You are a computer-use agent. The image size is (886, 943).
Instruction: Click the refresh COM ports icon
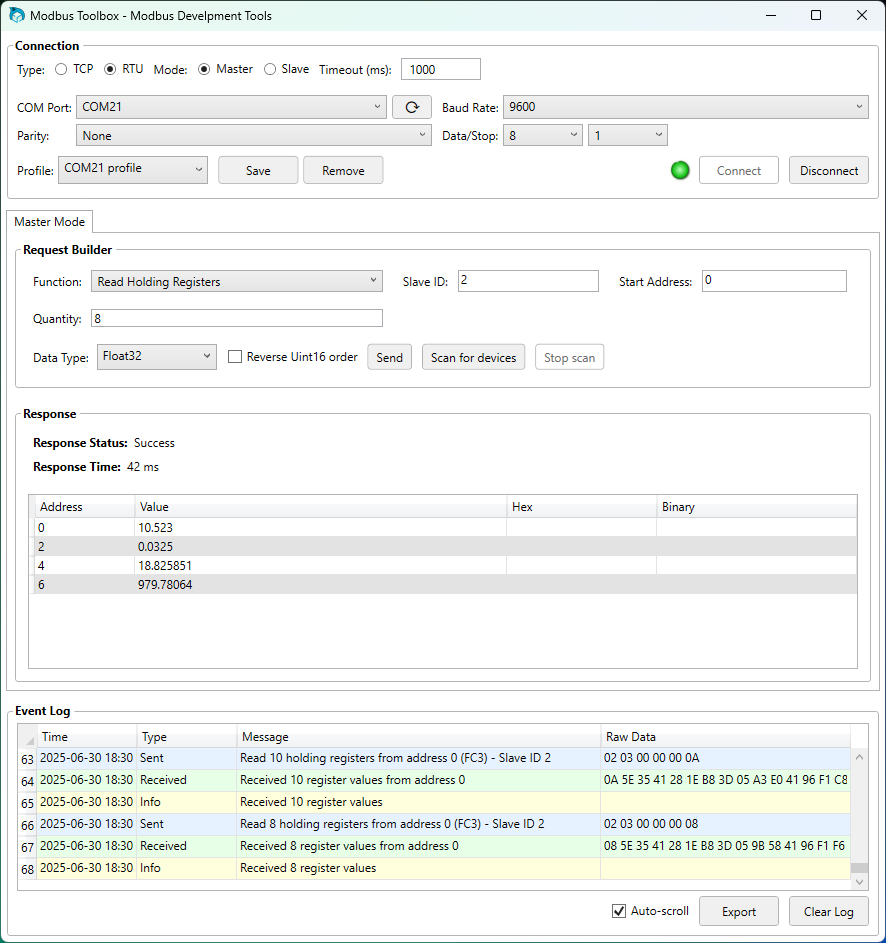click(411, 107)
